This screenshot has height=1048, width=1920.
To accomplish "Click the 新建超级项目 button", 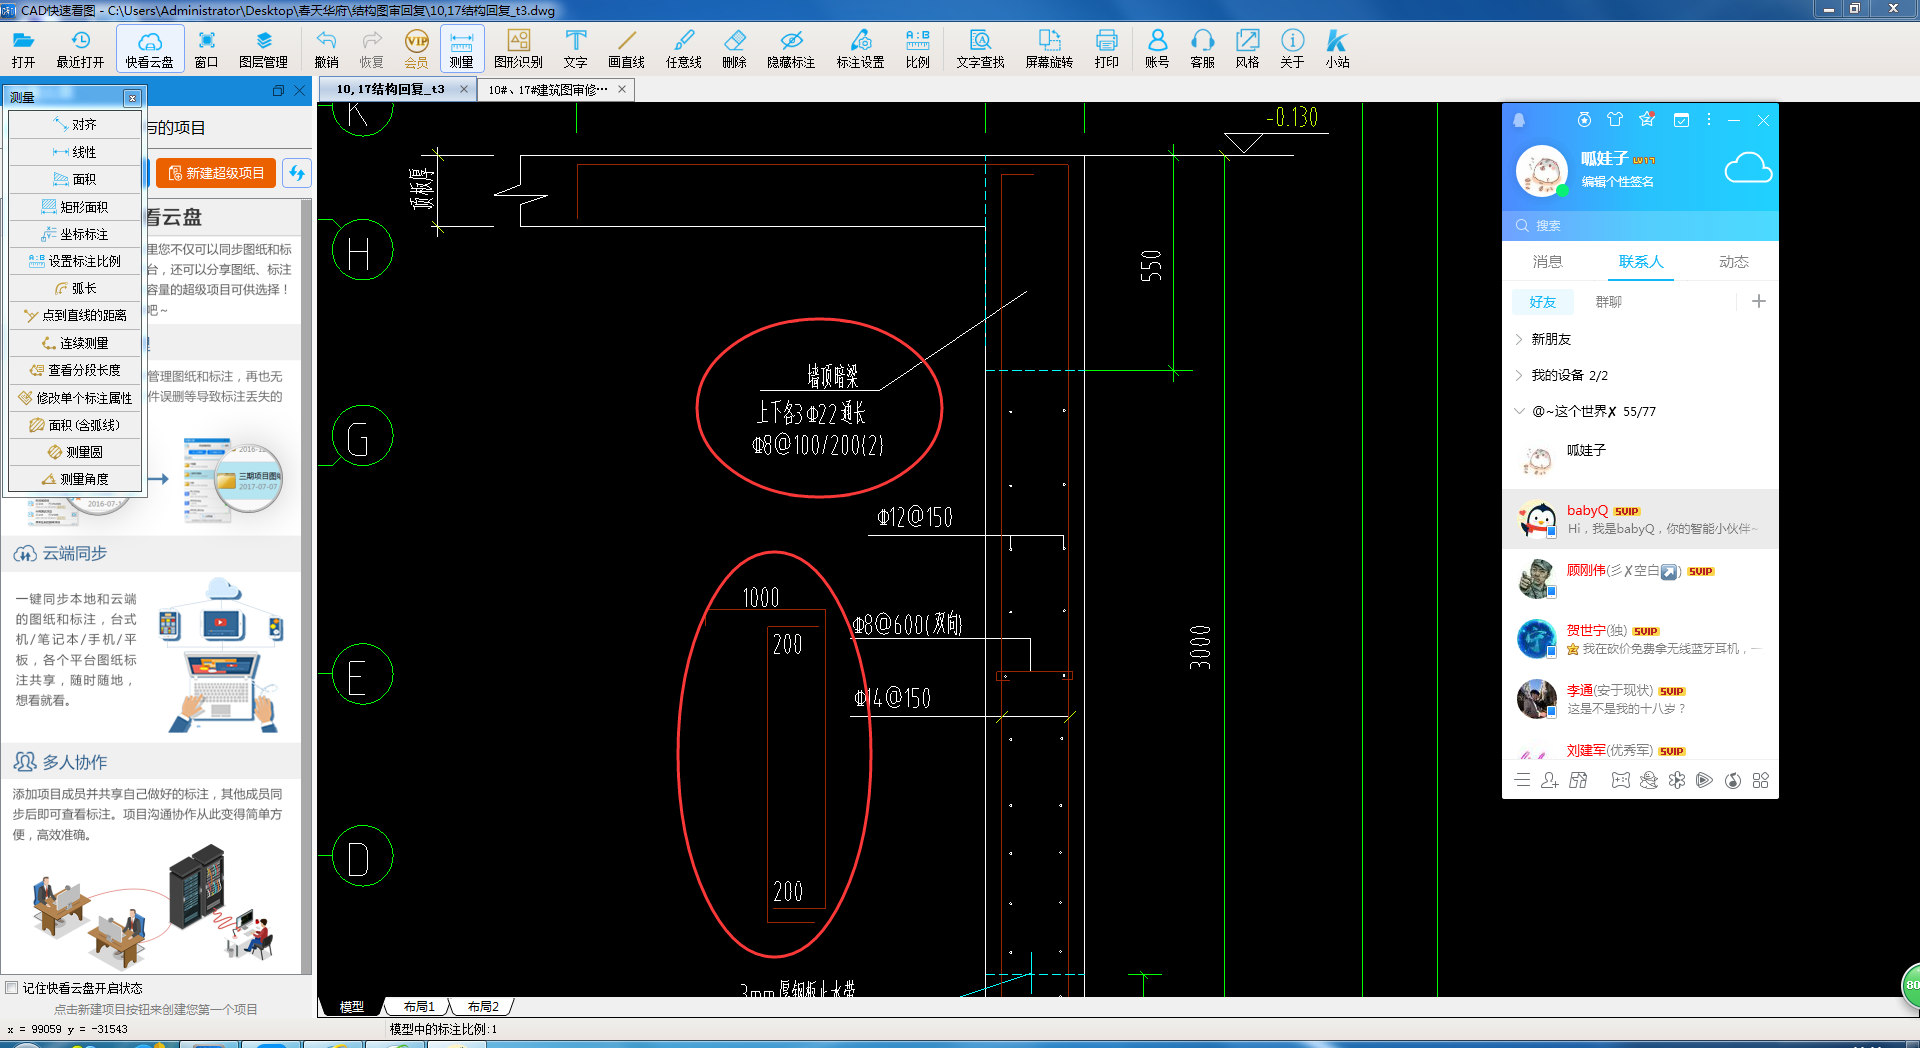I will click(x=216, y=173).
